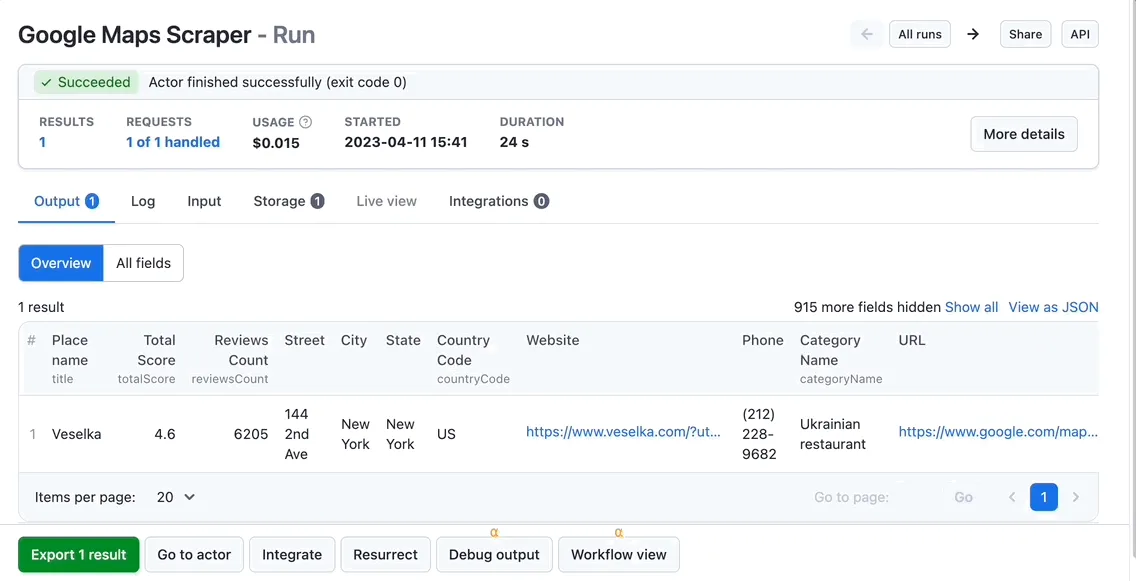The image size is (1136, 581).
Task: Click the Succeeded status badge
Action: point(85,82)
